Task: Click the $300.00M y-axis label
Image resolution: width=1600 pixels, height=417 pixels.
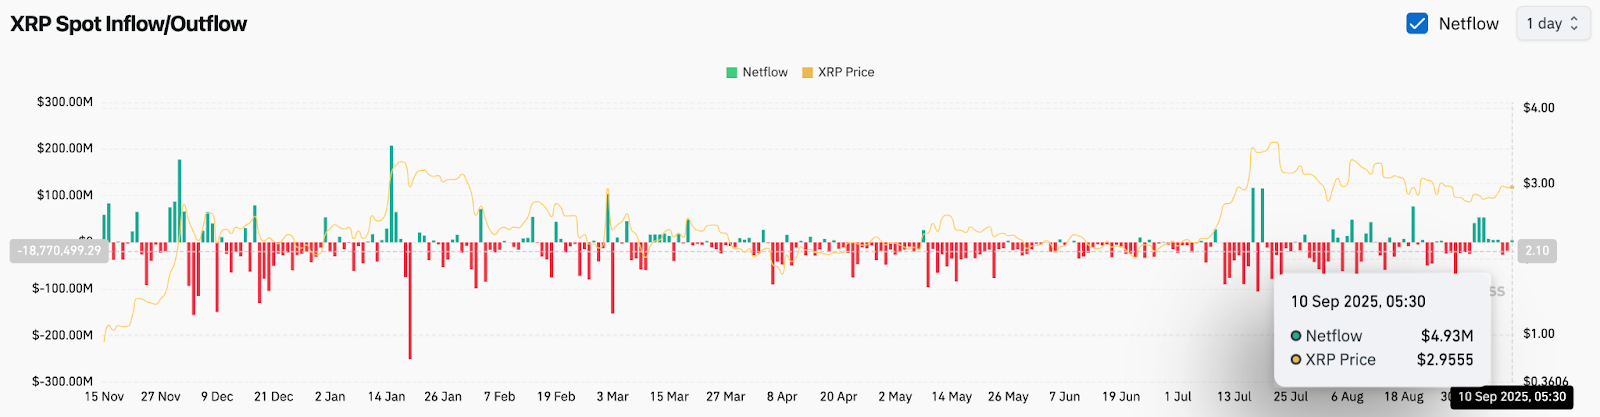Action: tap(65, 102)
